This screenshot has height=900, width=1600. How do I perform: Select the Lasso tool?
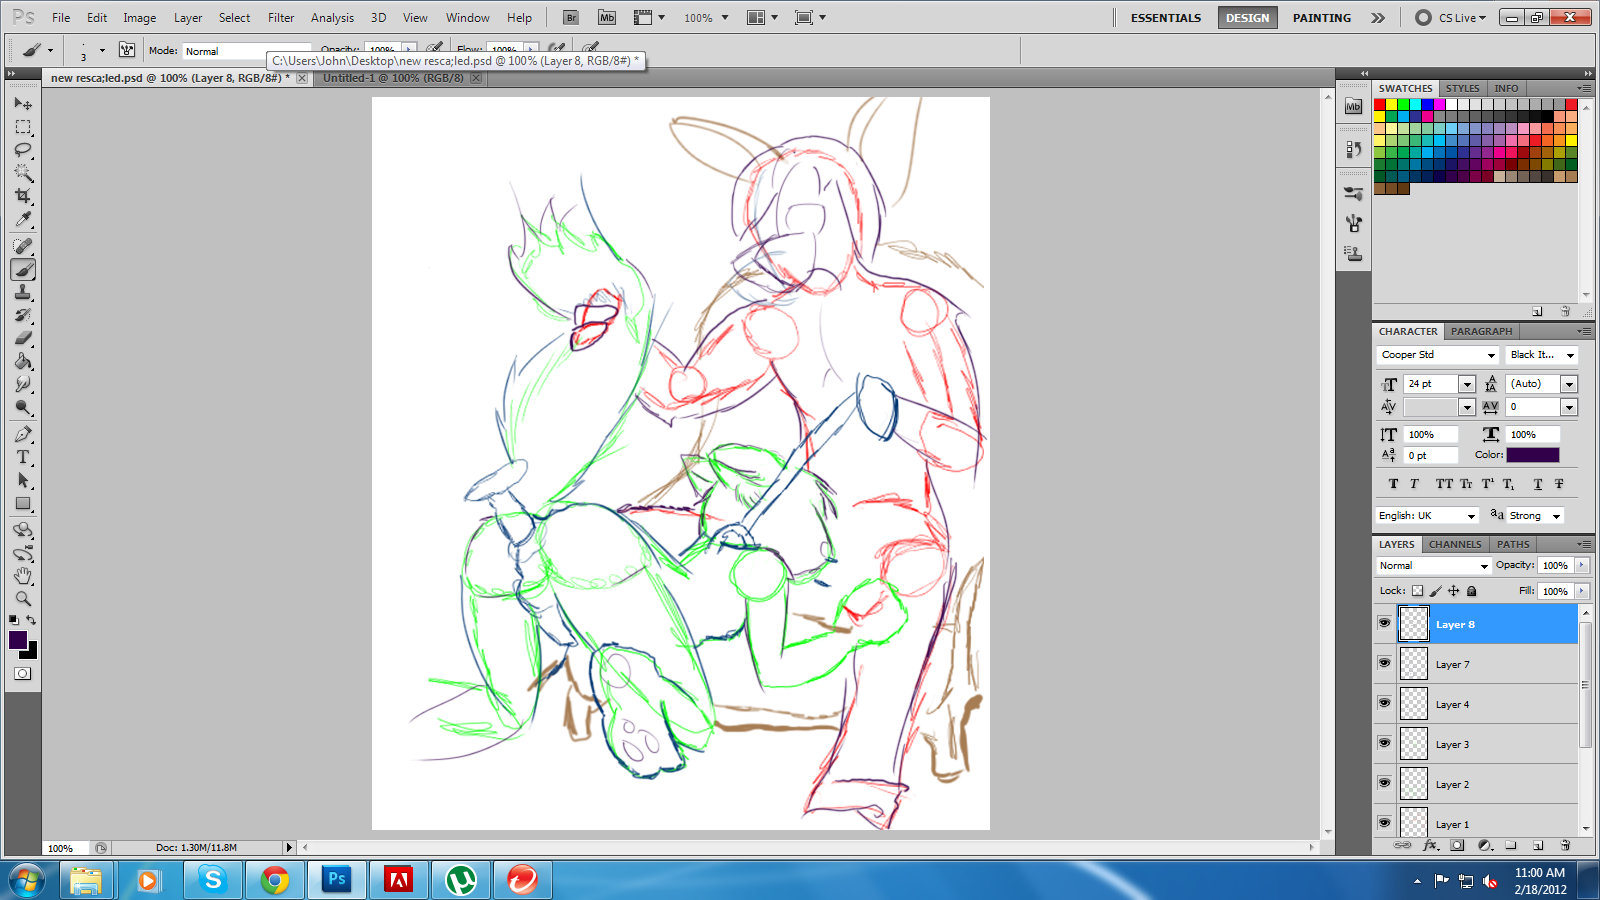point(23,150)
